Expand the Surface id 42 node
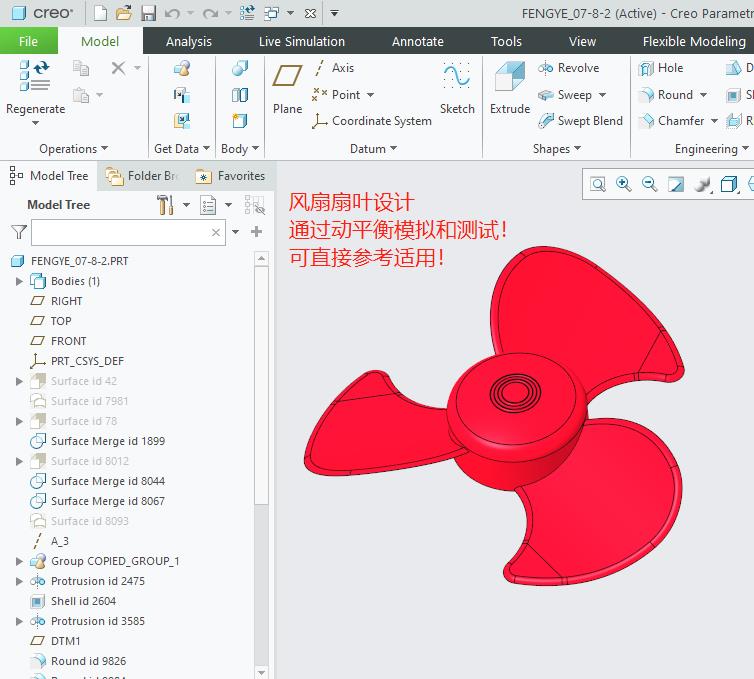Screen dimensions: 754x679 click(x=19, y=381)
